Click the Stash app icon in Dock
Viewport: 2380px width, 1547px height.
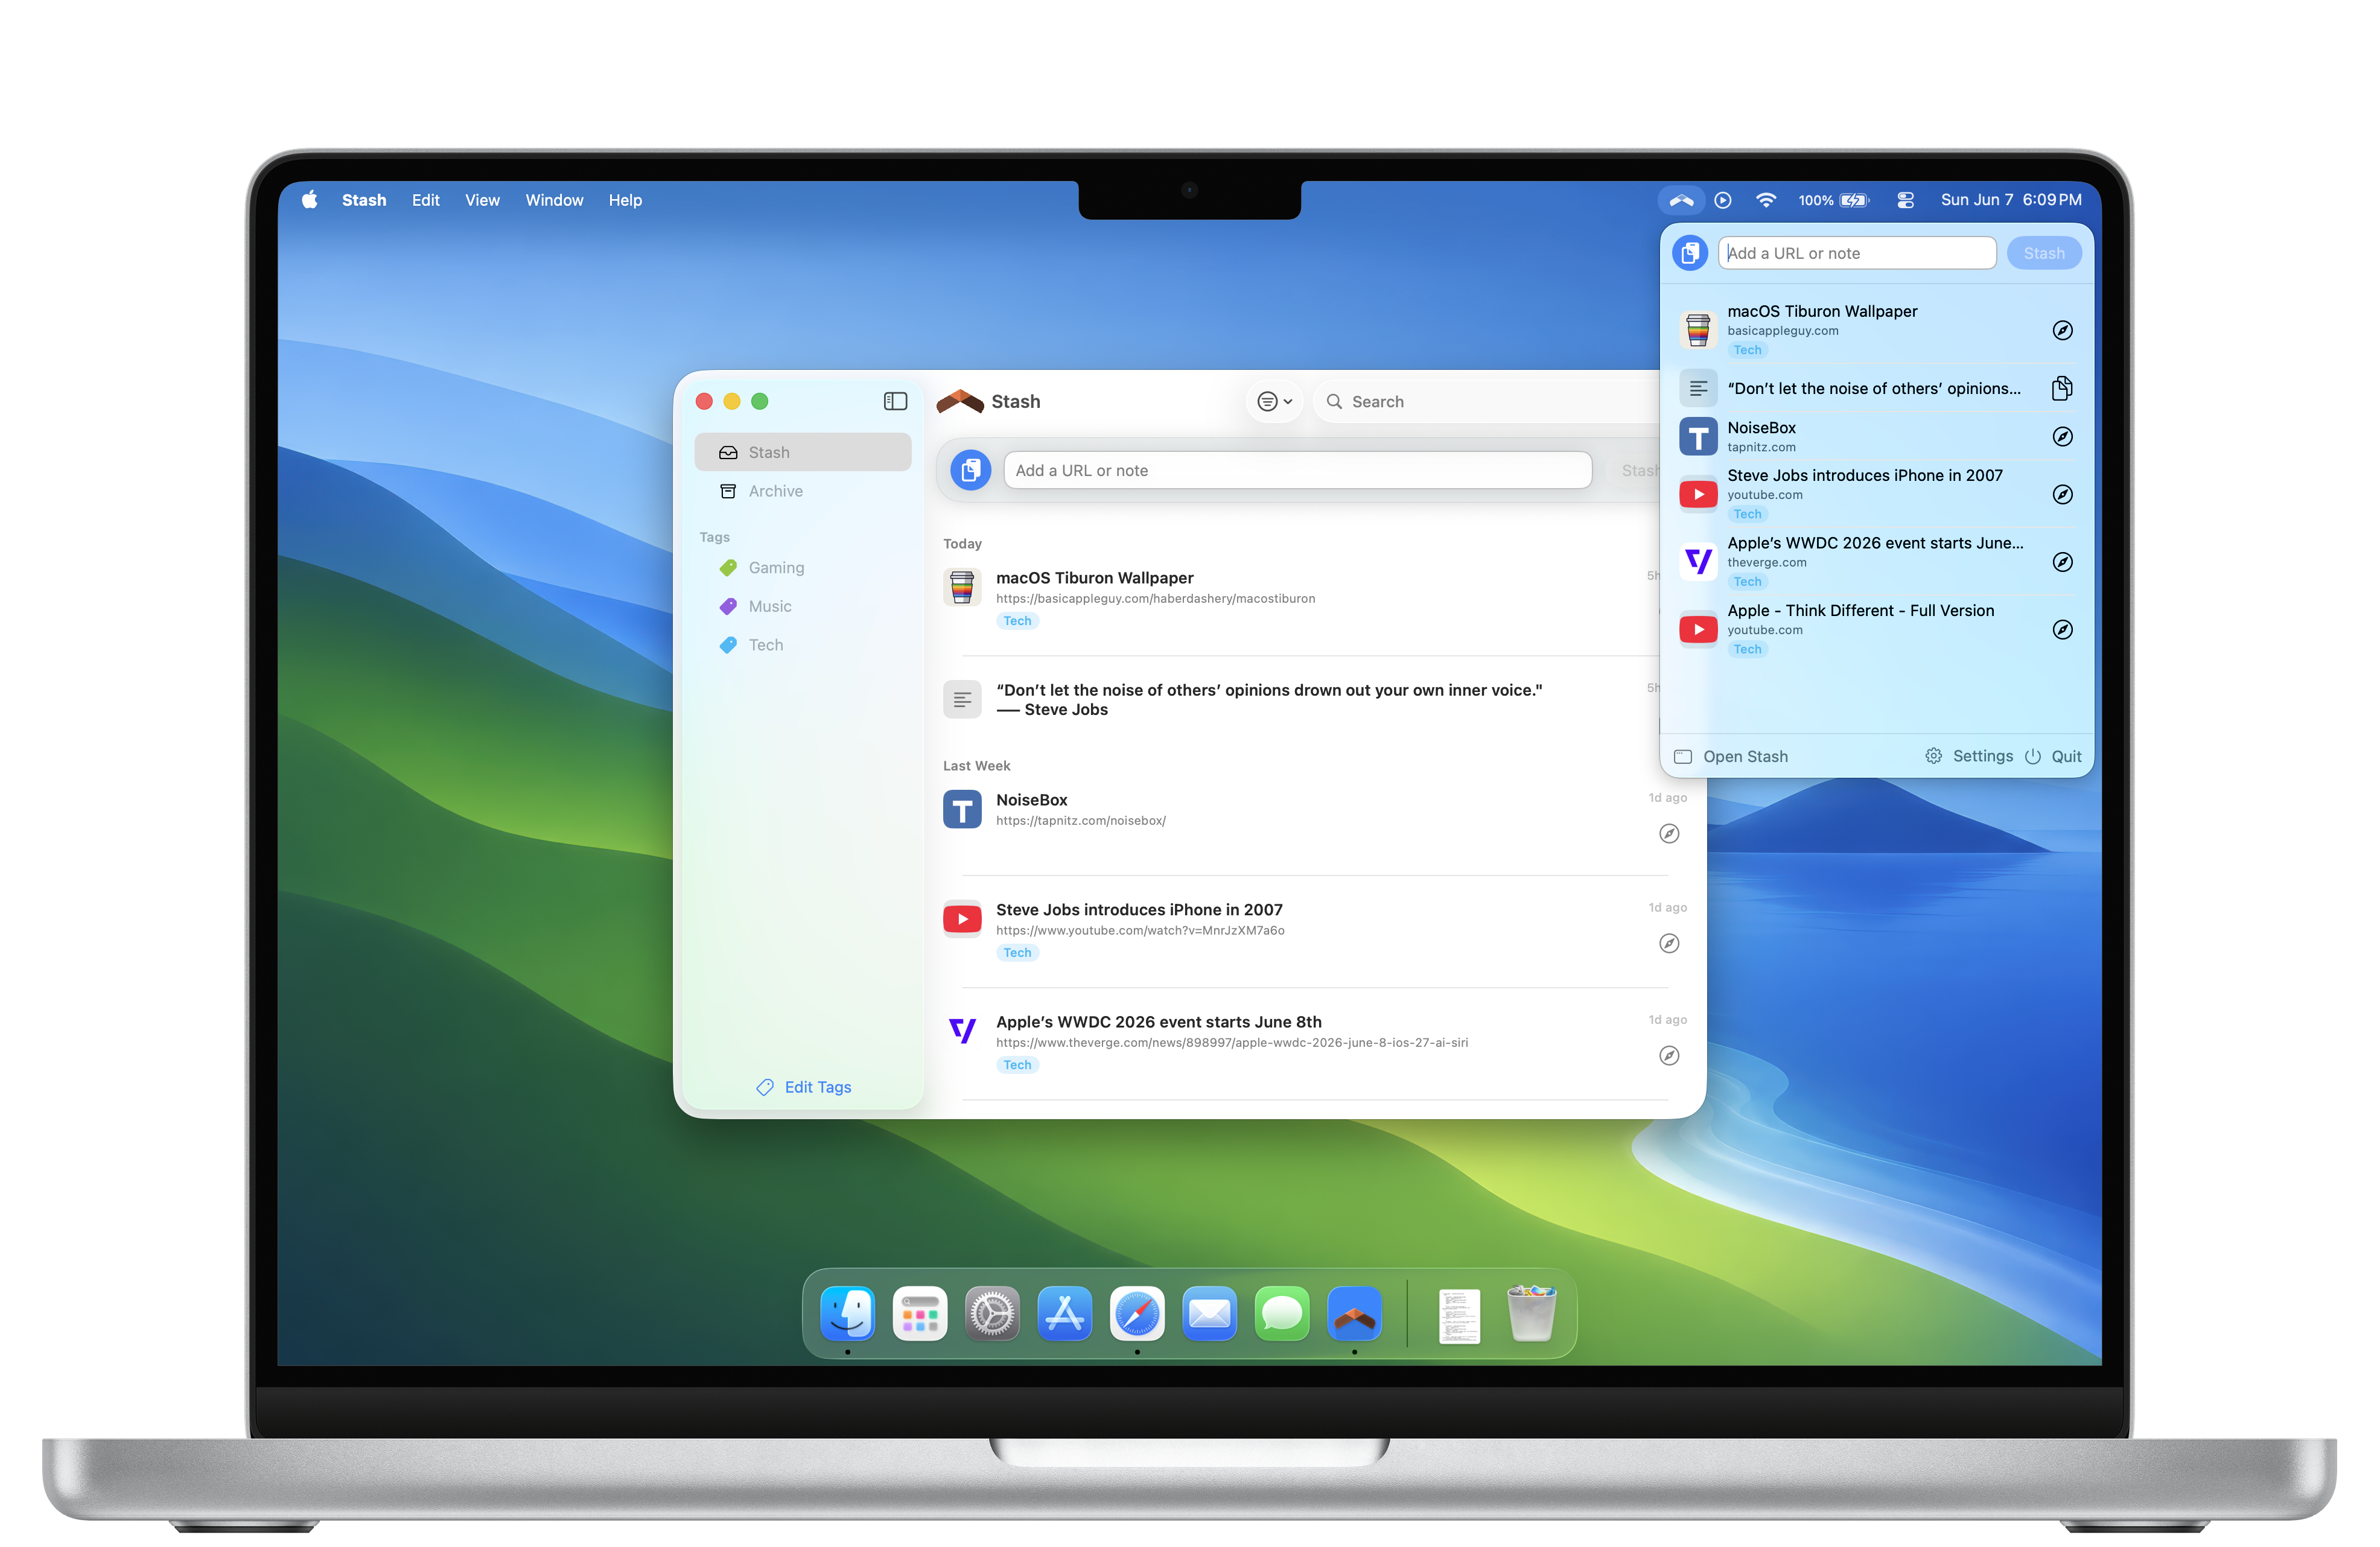(1355, 1313)
